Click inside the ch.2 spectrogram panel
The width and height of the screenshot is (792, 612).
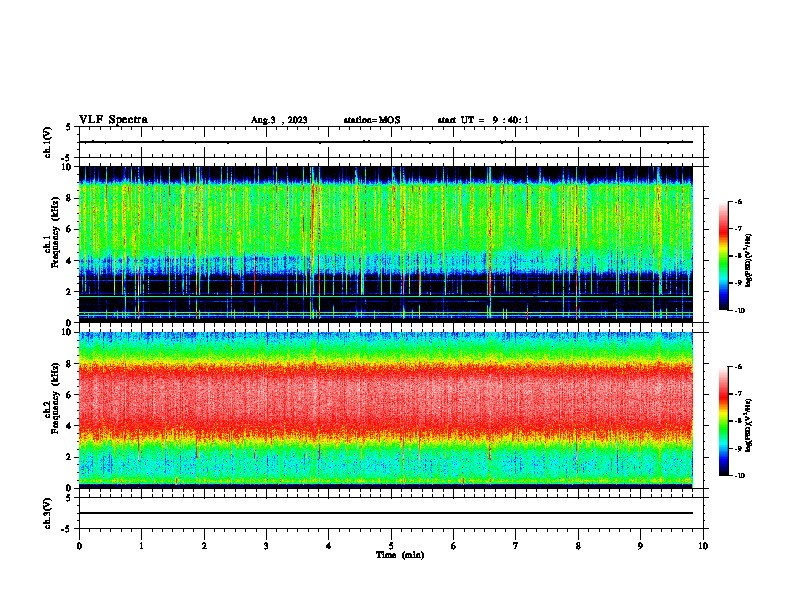tap(386, 410)
